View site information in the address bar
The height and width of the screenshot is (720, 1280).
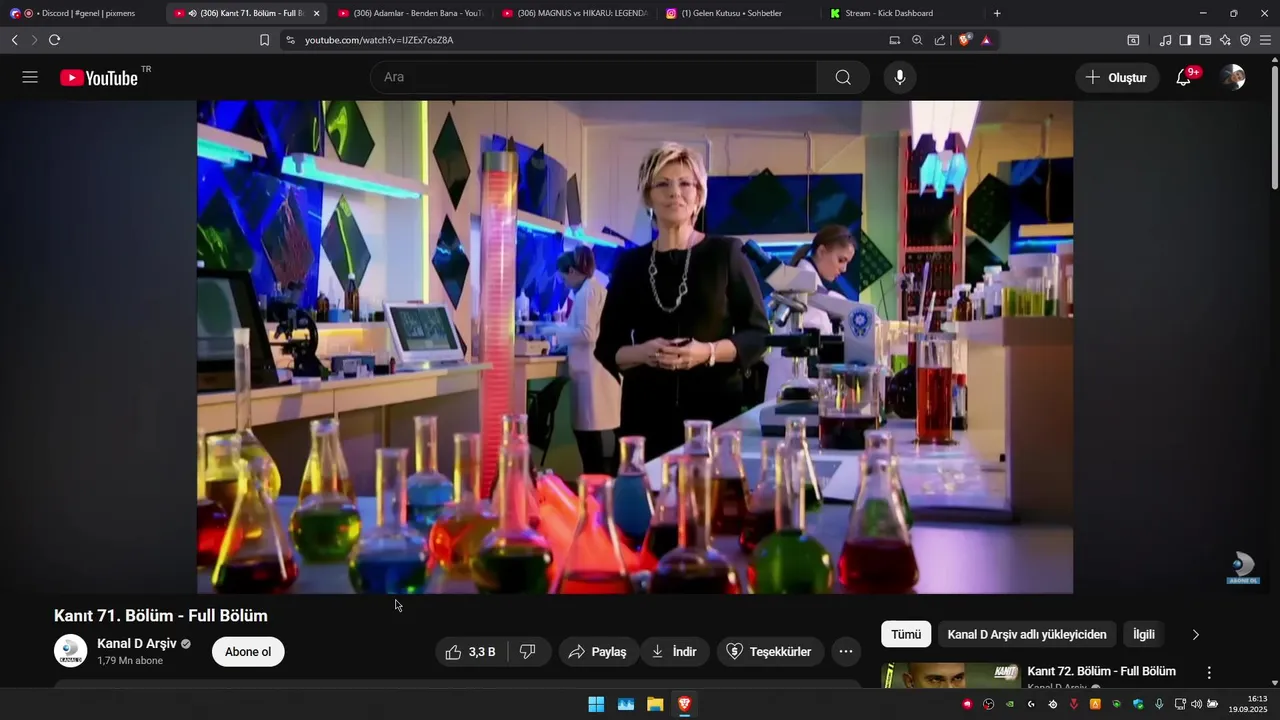click(x=290, y=40)
